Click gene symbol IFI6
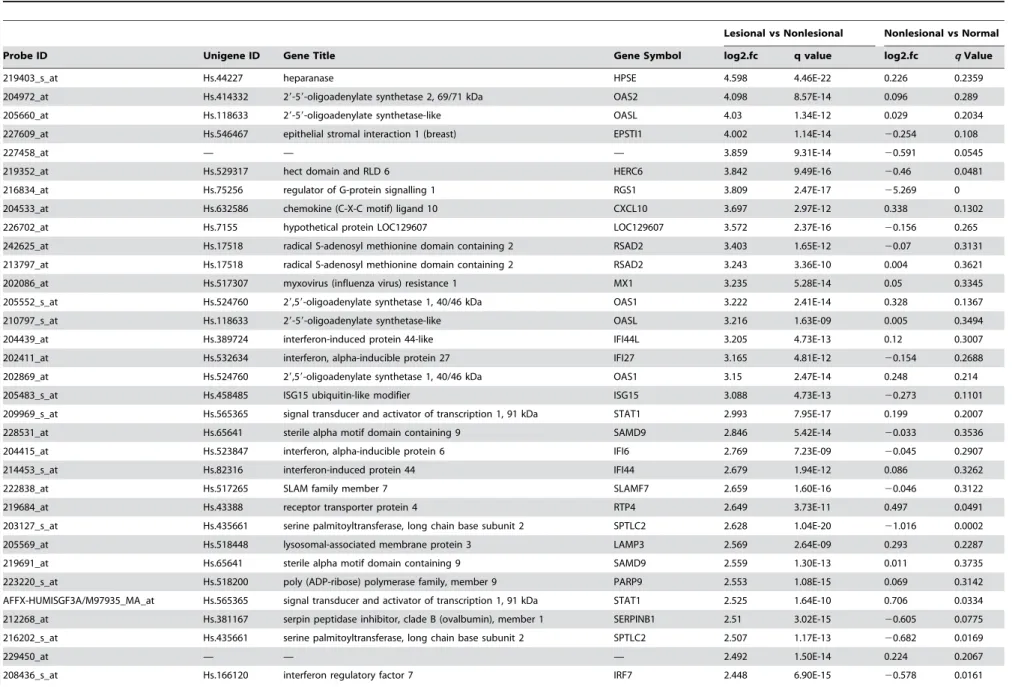The width and height of the screenshot is (1024, 687). 621,452
